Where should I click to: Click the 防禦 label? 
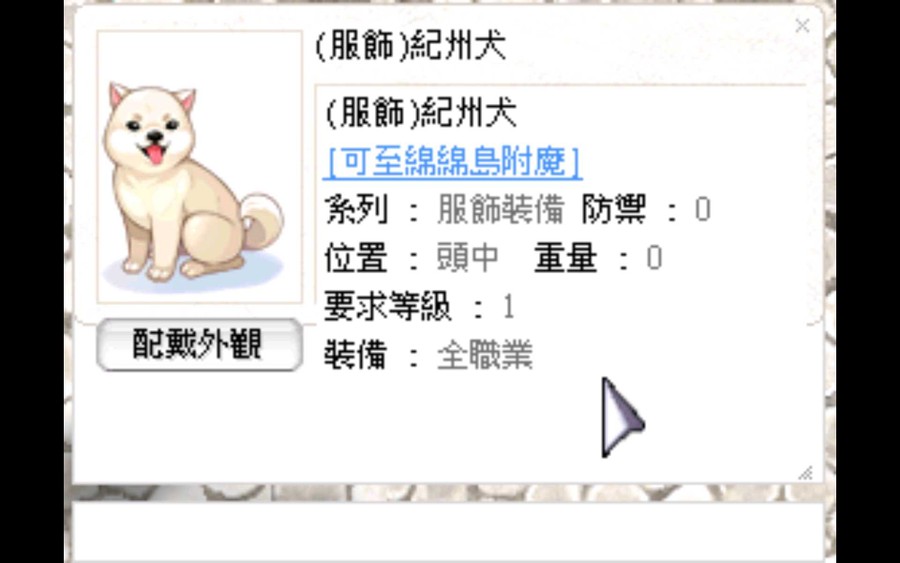[614, 209]
